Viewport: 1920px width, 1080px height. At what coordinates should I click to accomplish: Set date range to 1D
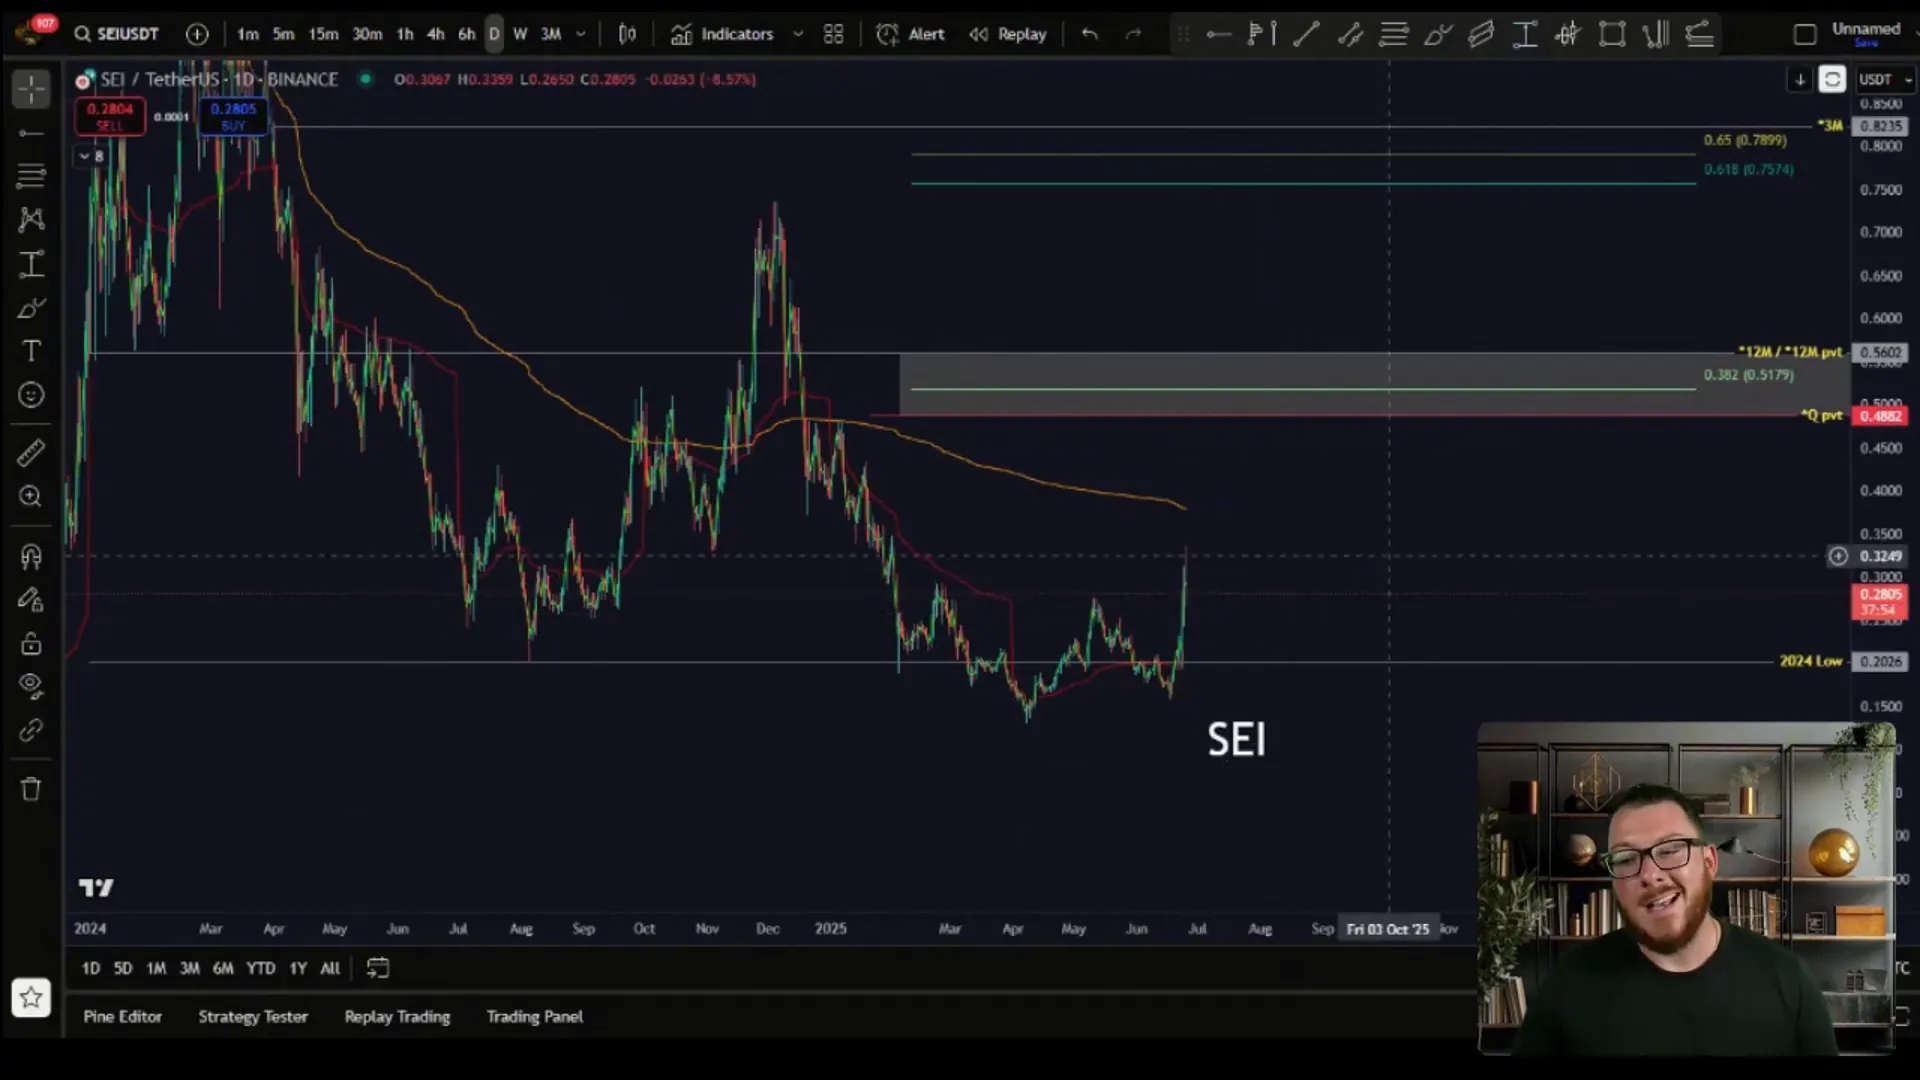click(91, 968)
